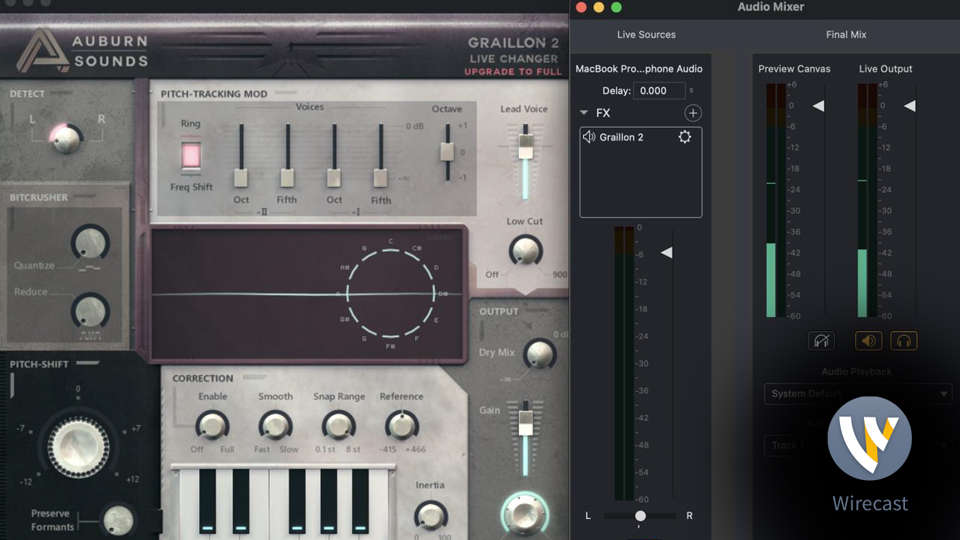Toggle the headphones monitor button
Viewport: 960px width, 540px height.
(x=904, y=340)
